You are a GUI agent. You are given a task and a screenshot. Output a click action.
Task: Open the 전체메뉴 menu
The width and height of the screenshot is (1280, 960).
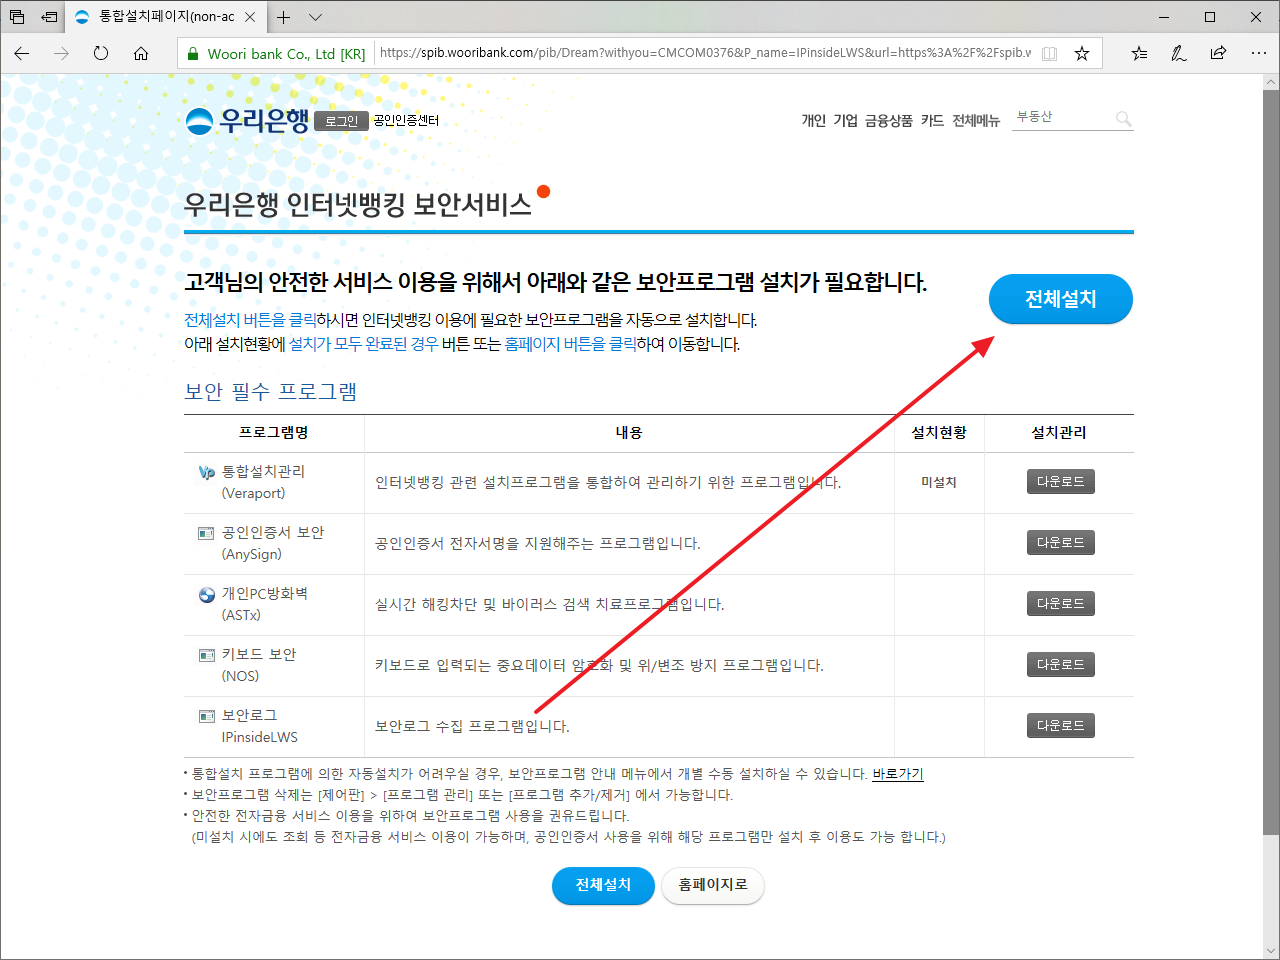976,120
